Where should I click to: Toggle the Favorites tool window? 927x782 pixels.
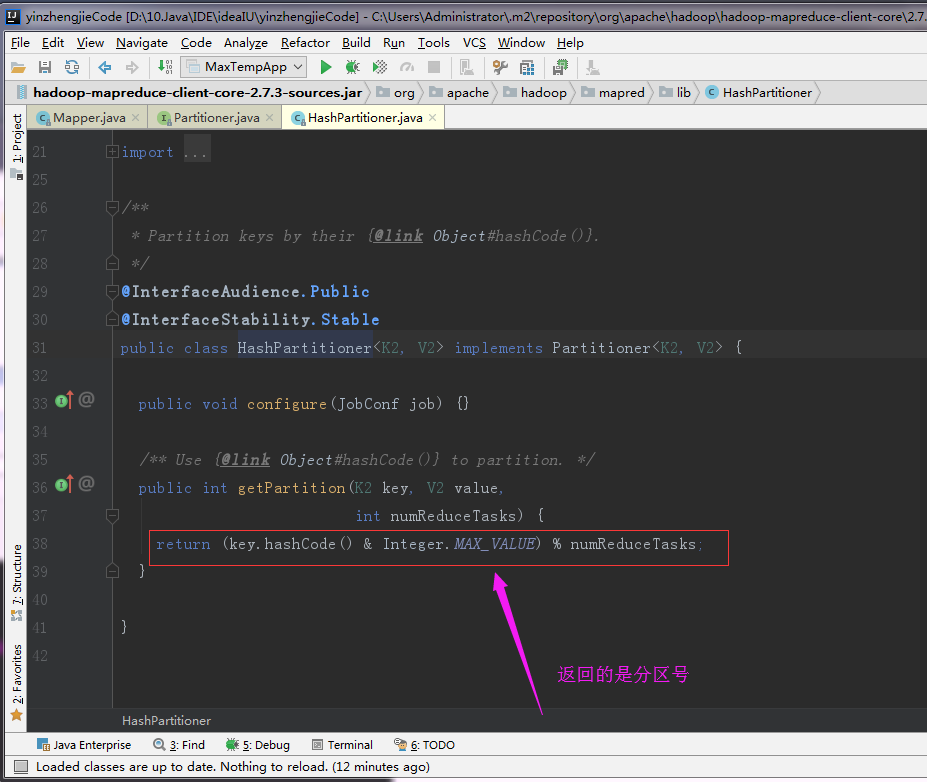click(17, 682)
